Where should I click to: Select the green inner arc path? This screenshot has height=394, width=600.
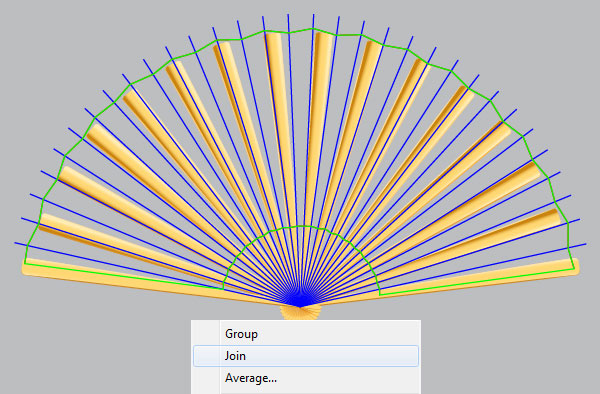(301, 226)
